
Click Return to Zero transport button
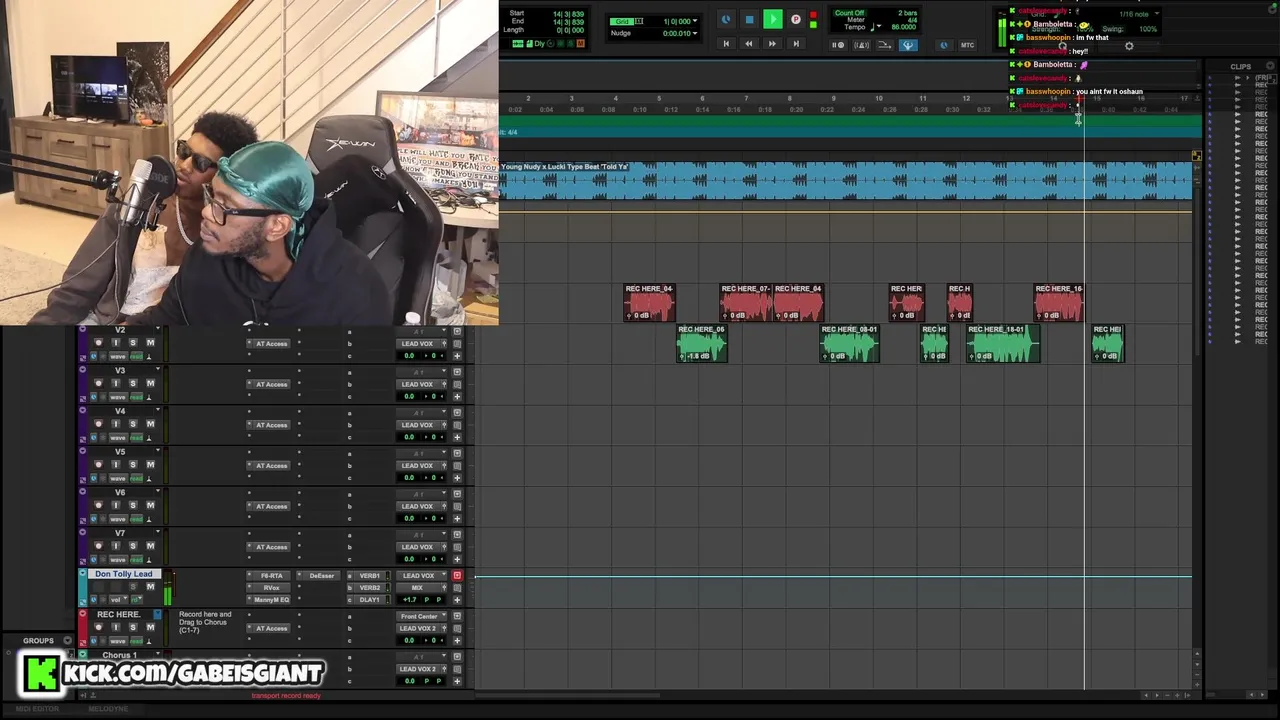point(726,44)
